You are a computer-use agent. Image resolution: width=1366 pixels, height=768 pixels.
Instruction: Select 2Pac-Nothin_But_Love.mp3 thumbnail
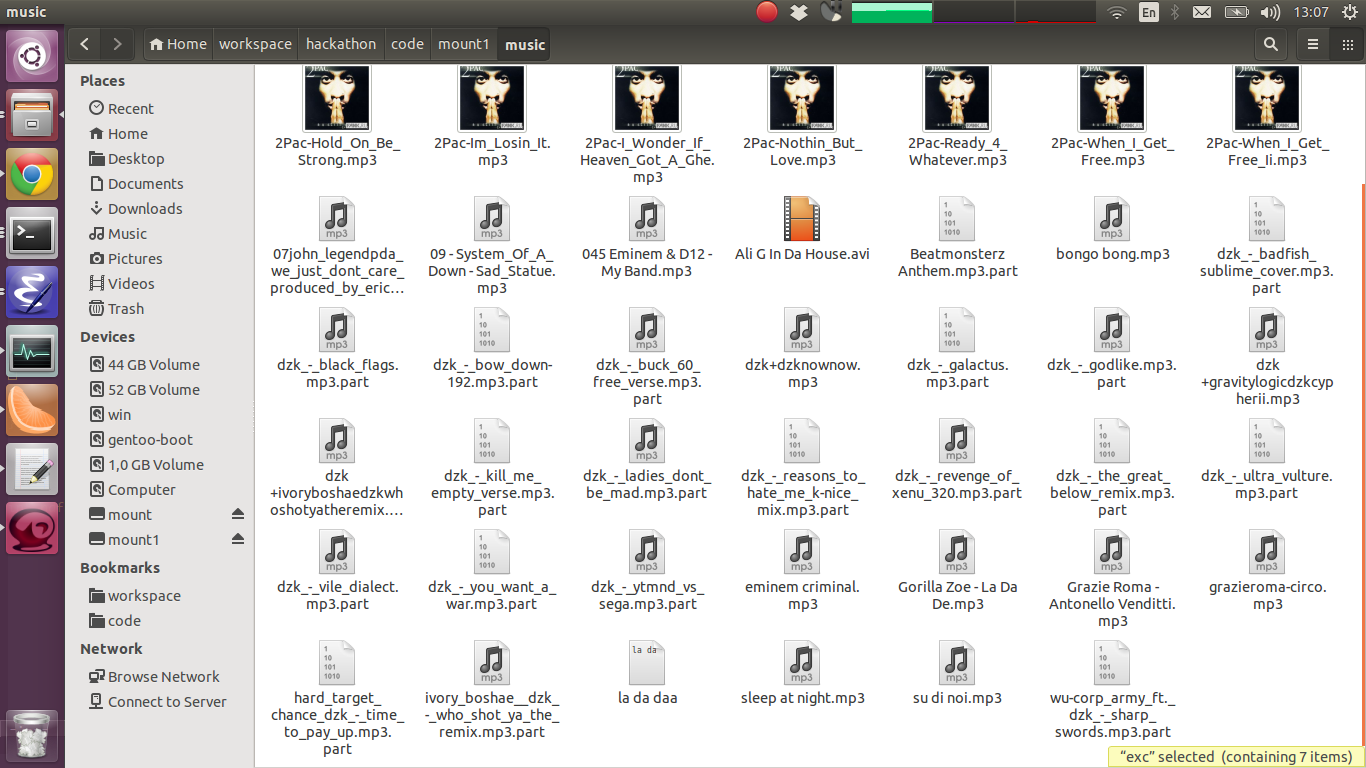tap(802, 98)
